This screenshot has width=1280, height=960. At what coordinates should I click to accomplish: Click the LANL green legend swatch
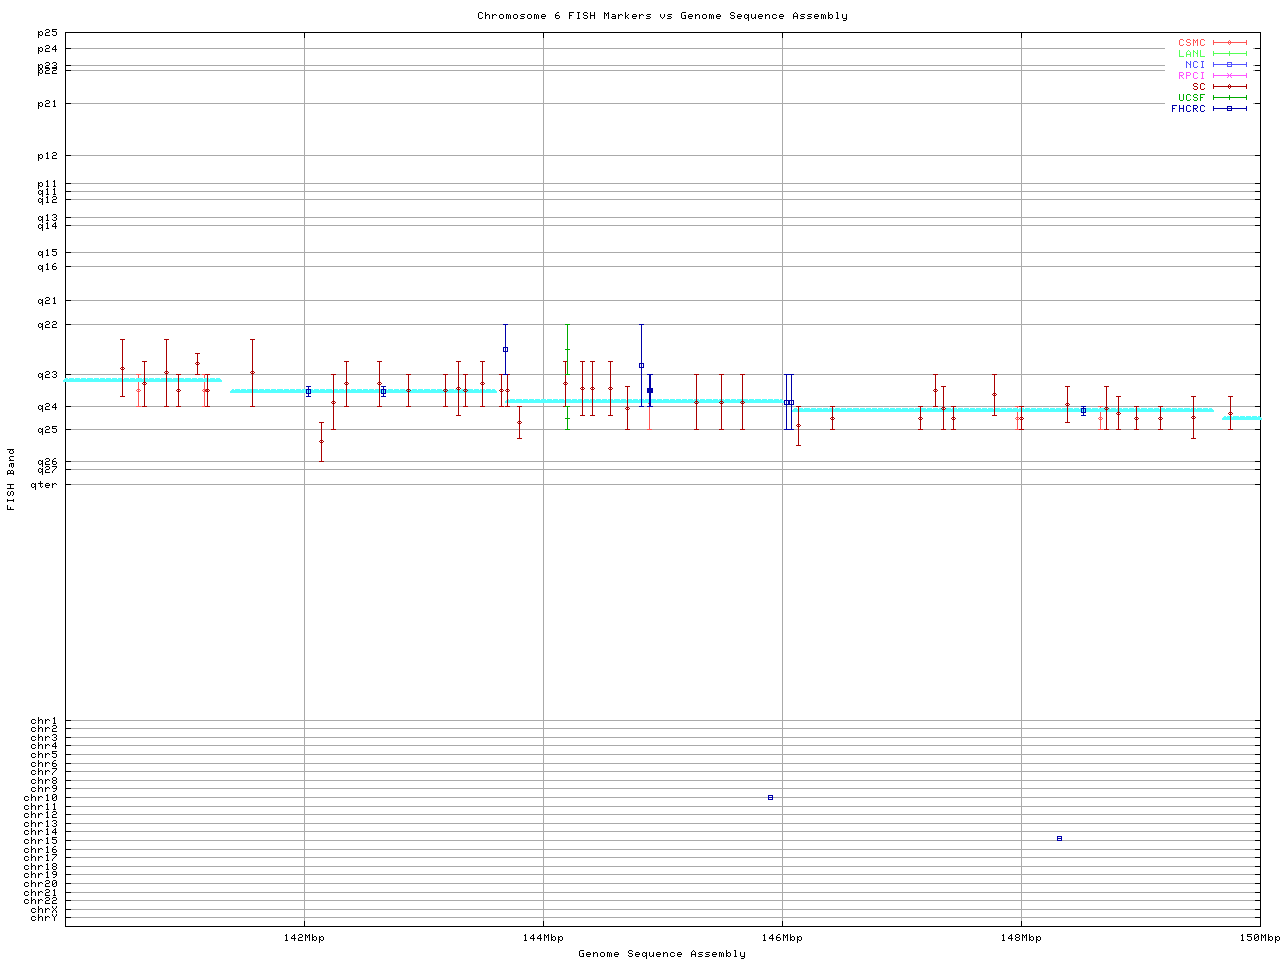point(1229,54)
